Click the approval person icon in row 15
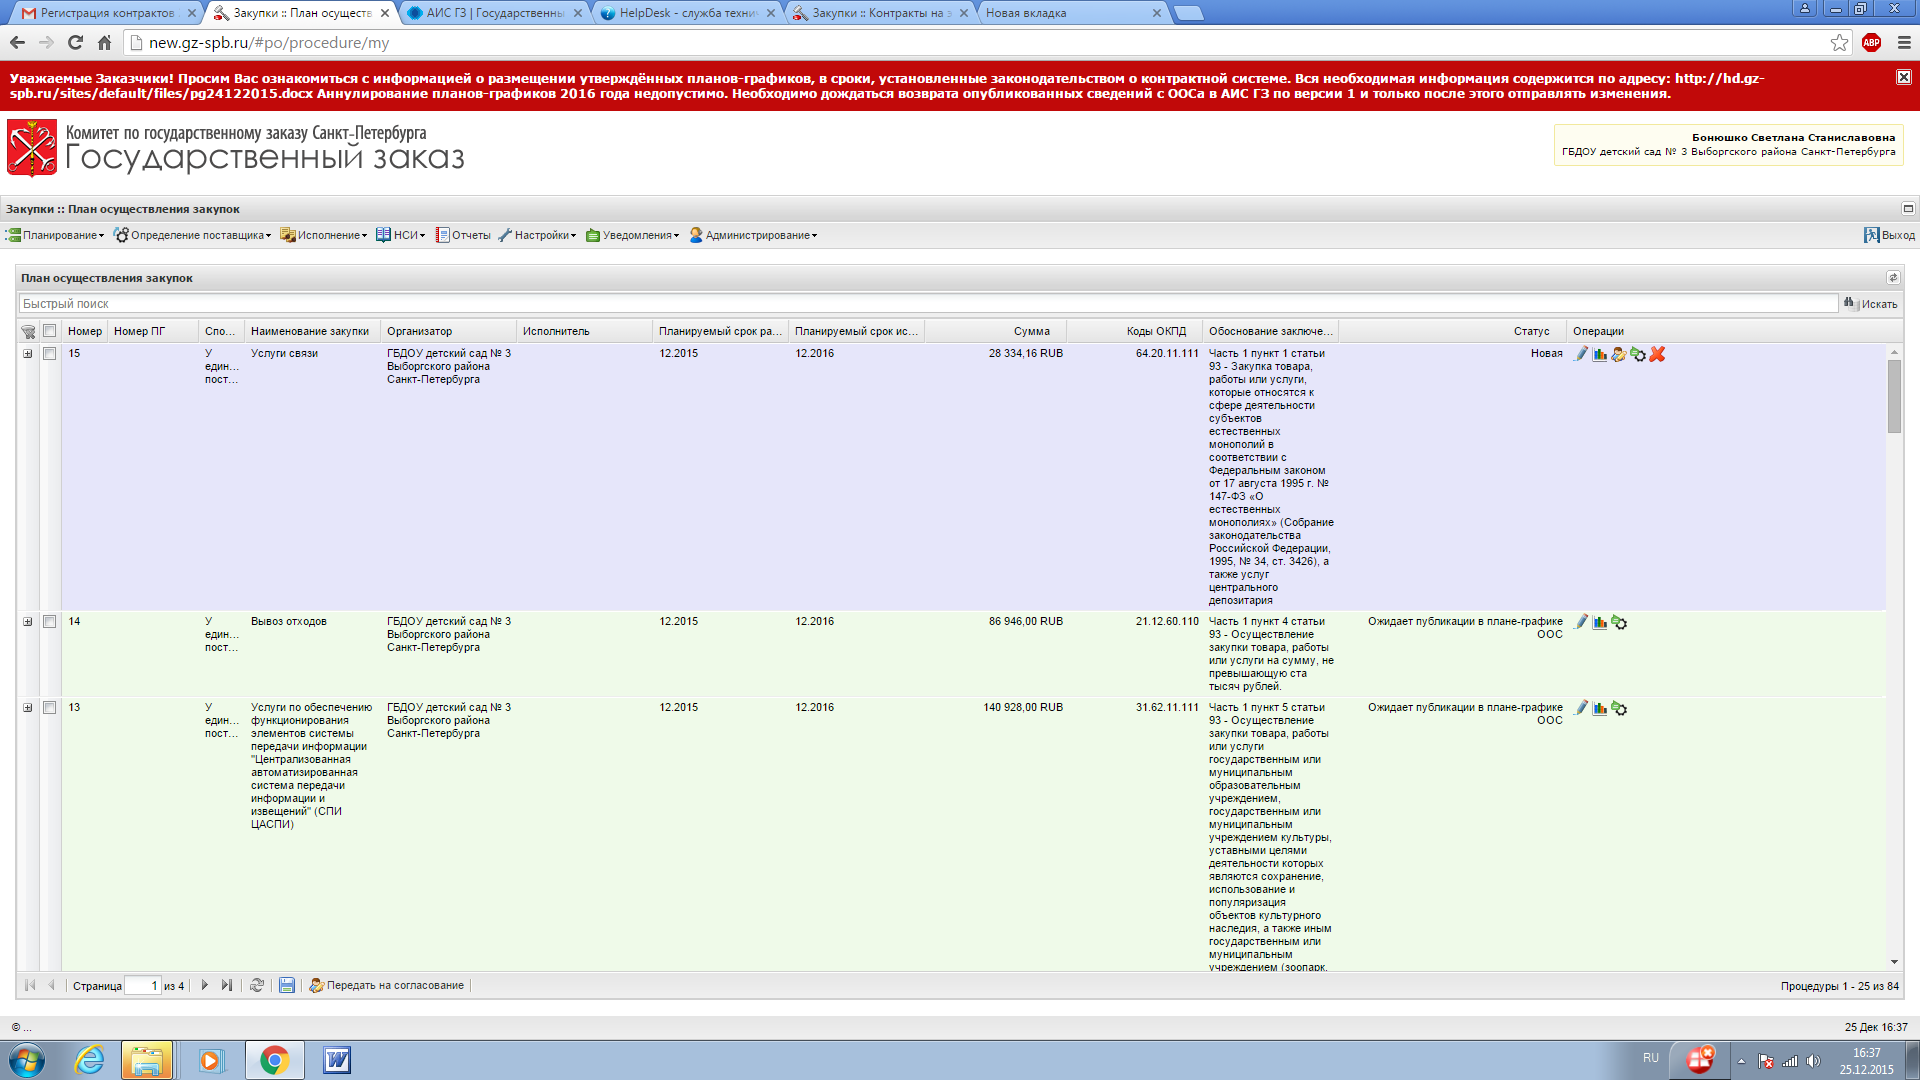1920x1080 pixels. pos(1619,354)
